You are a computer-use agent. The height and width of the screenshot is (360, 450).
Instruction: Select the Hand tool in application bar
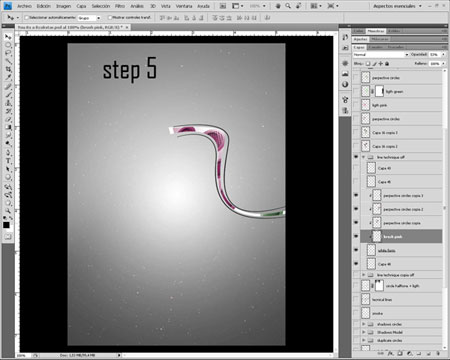278,6
